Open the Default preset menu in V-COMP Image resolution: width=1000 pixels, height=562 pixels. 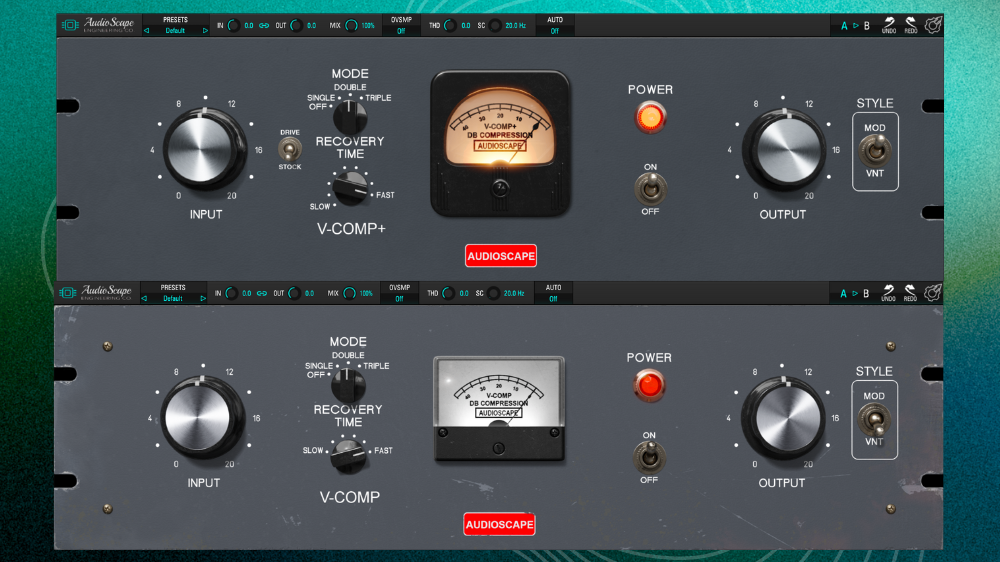(173, 299)
